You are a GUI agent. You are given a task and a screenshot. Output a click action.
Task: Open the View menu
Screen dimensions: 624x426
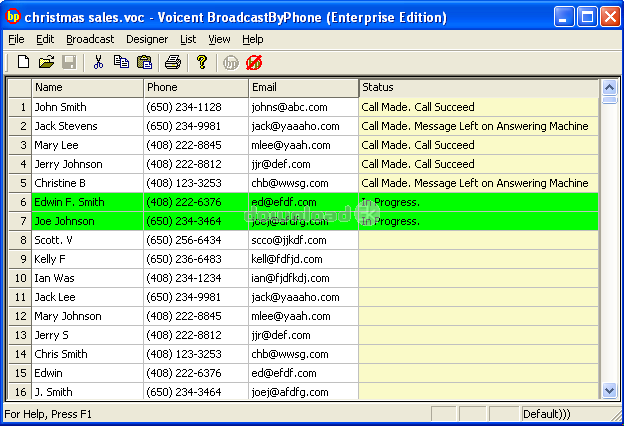coord(219,39)
